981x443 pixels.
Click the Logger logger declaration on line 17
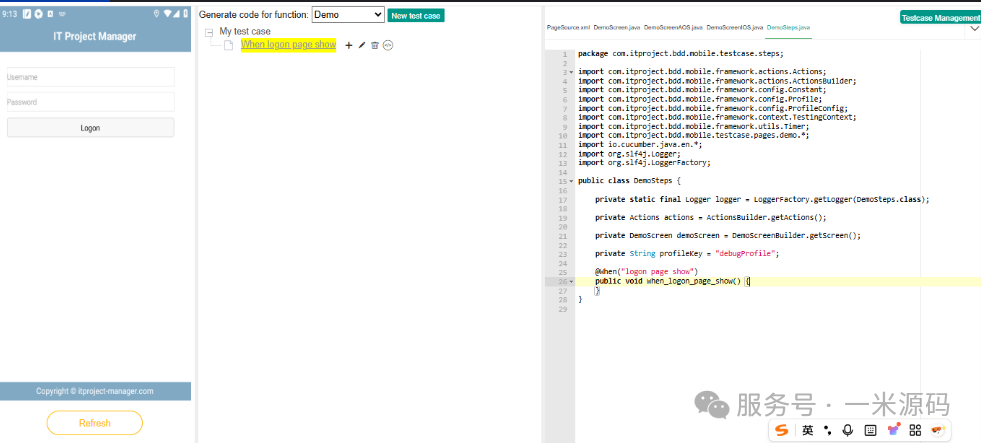pyautogui.click(x=762, y=200)
